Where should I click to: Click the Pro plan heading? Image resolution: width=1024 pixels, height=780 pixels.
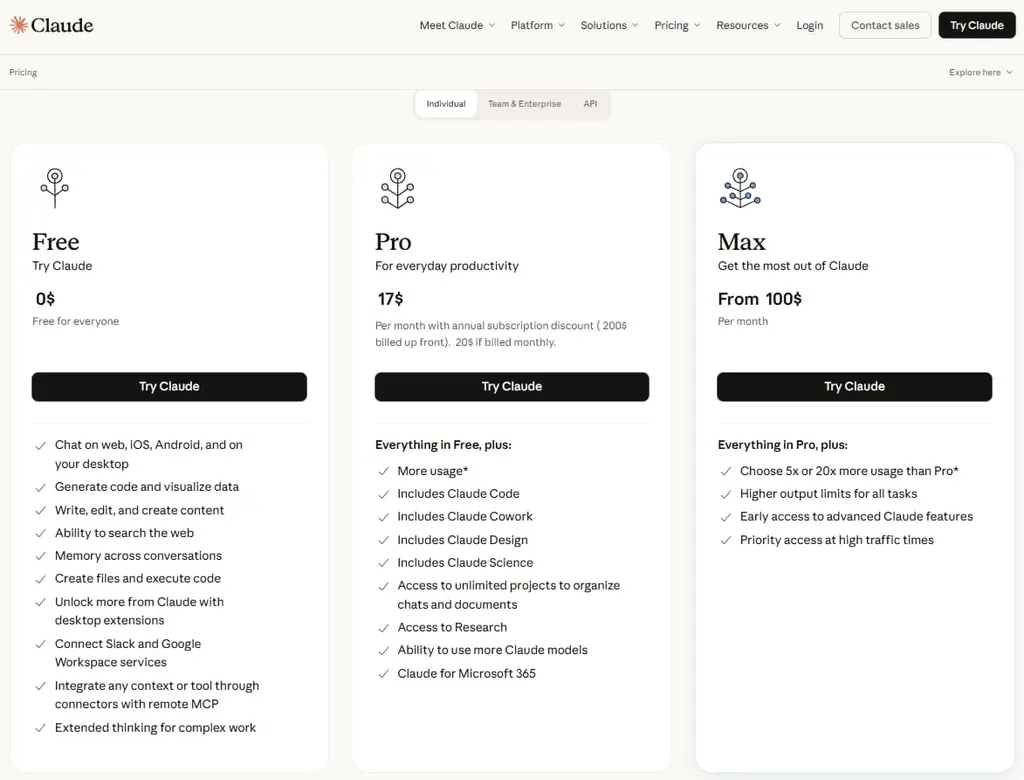[x=393, y=242]
